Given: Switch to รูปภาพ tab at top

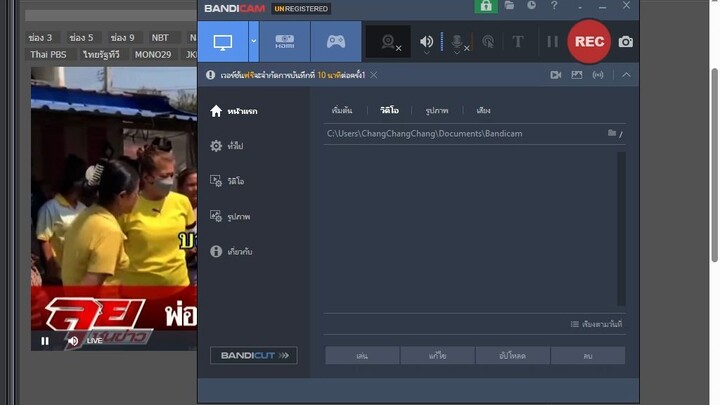Looking at the screenshot, I should point(437,111).
